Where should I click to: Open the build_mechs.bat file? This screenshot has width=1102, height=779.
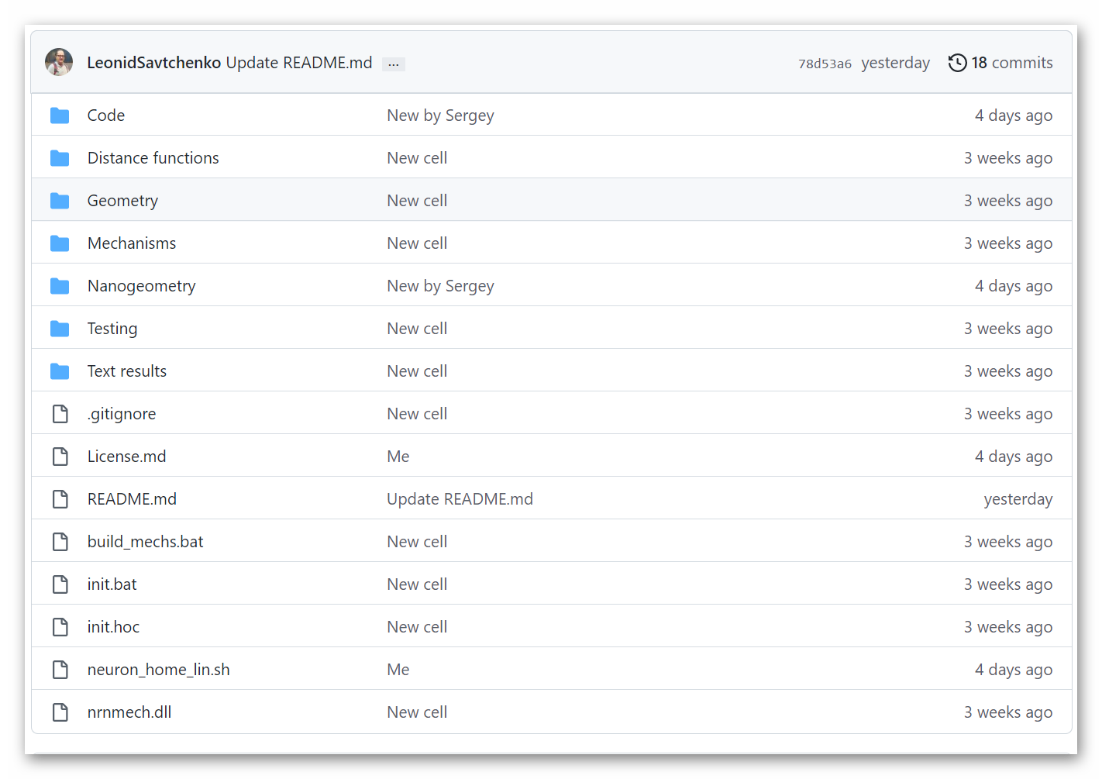(x=145, y=541)
